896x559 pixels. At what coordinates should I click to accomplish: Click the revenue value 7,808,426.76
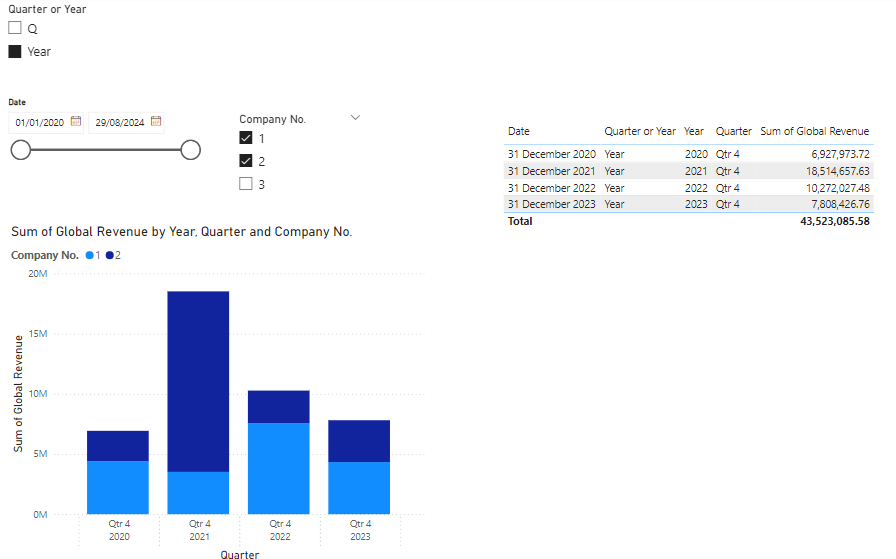coord(840,204)
